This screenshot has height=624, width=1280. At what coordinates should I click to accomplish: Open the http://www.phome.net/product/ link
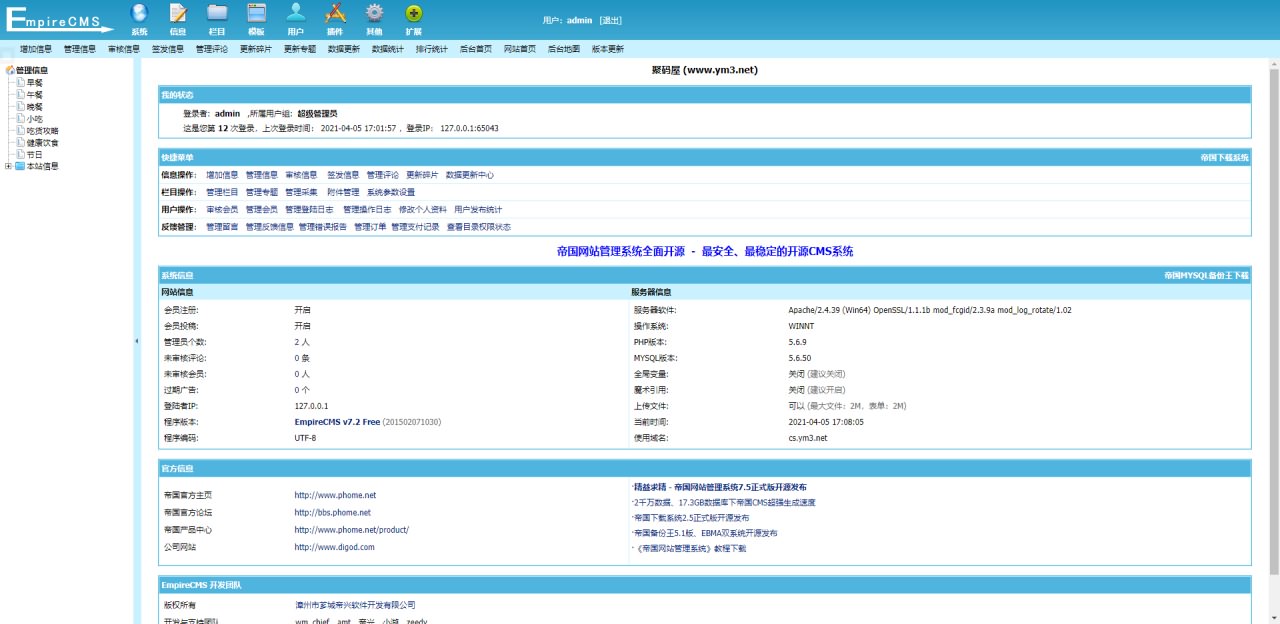coord(351,530)
